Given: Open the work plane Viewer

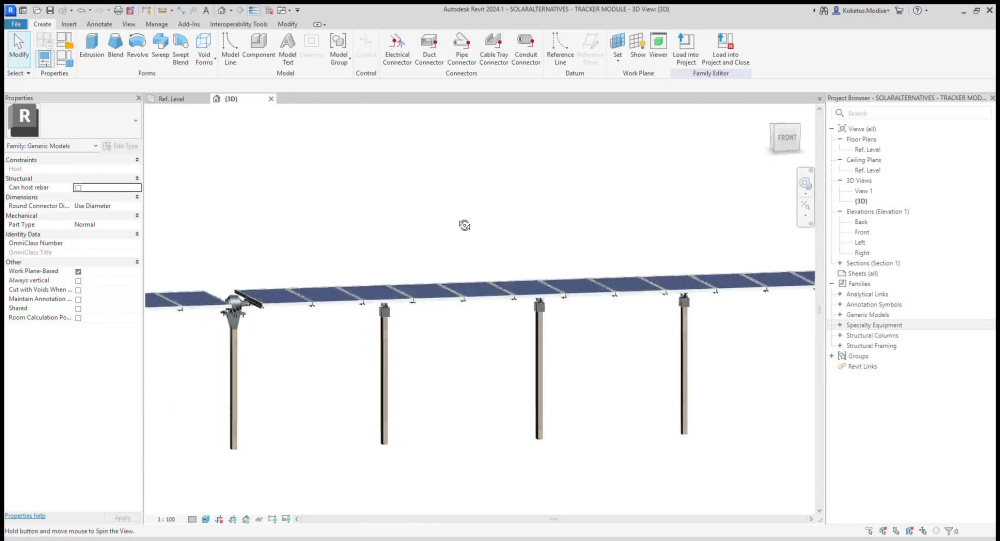Looking at the screenshot, I should [x=658, y=46].
